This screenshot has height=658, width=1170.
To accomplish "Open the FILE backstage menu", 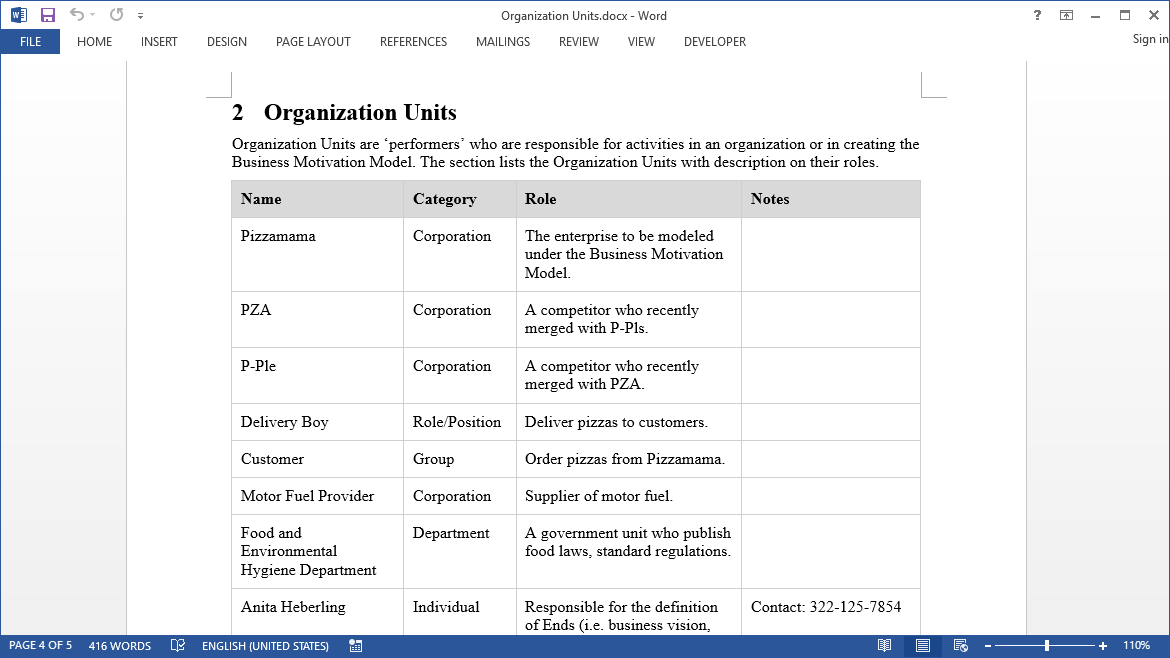I will (x=31, y=42).
